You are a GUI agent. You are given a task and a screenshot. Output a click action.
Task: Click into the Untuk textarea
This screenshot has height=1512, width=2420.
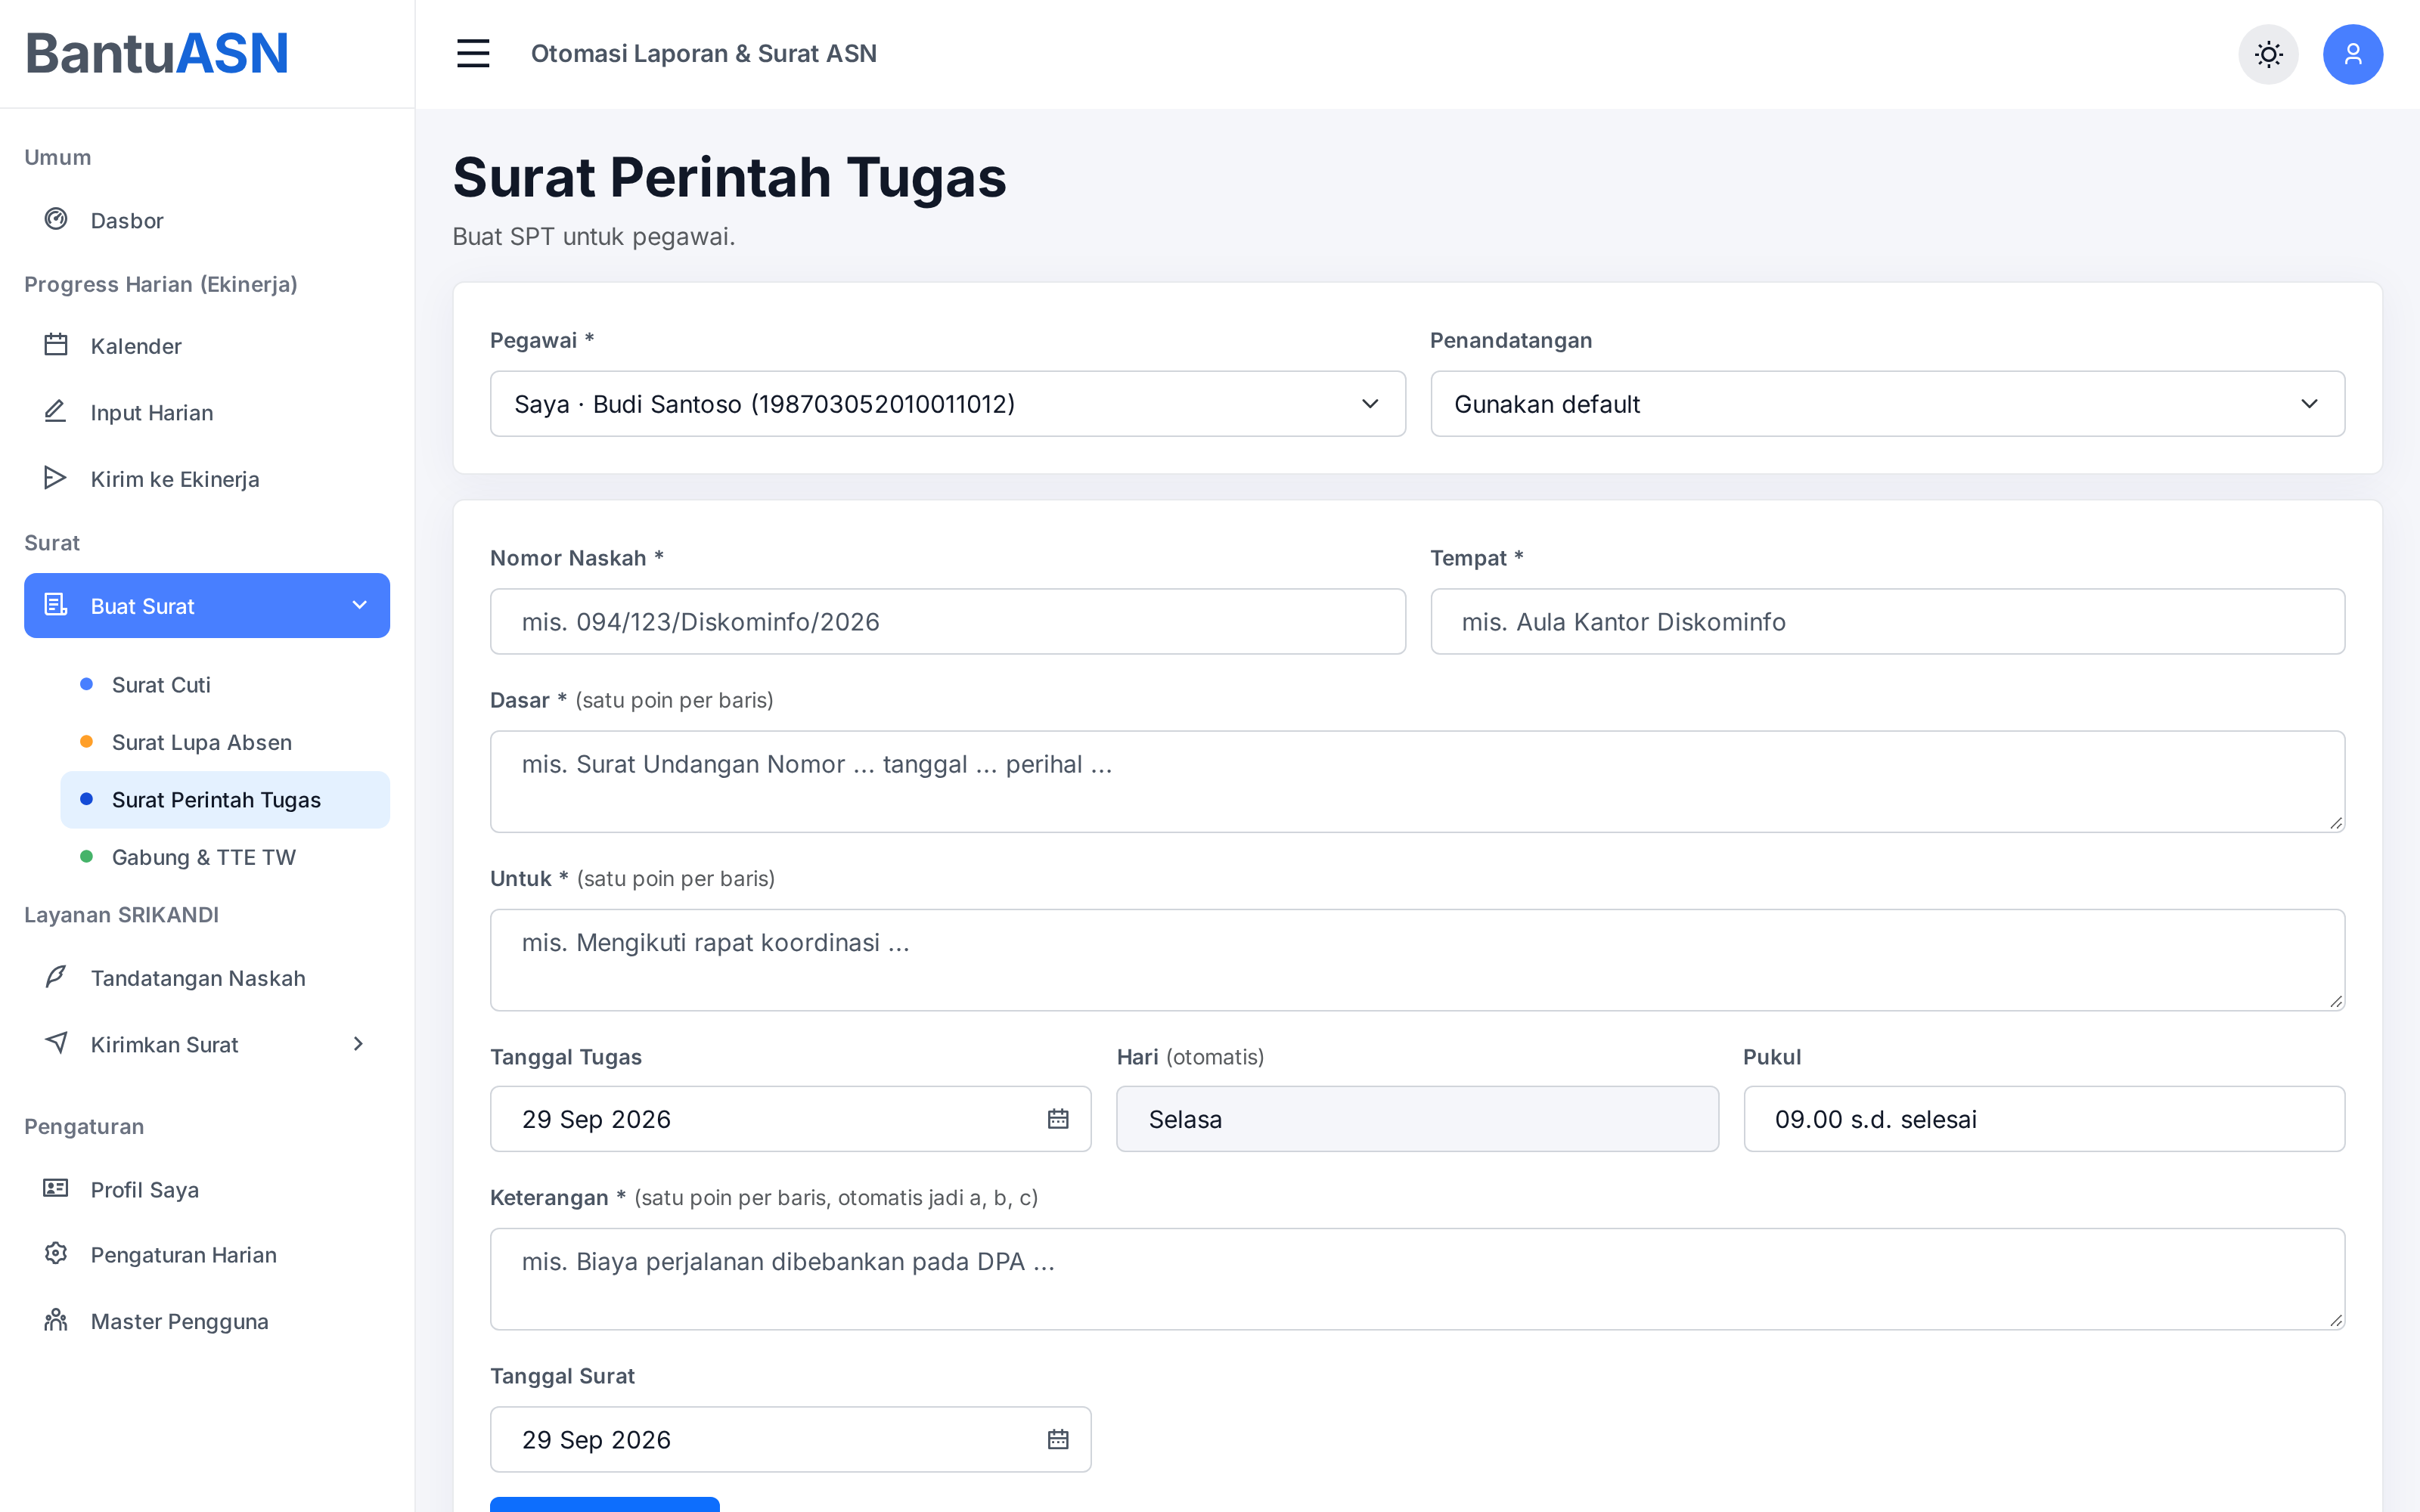tap(1417, 960)
